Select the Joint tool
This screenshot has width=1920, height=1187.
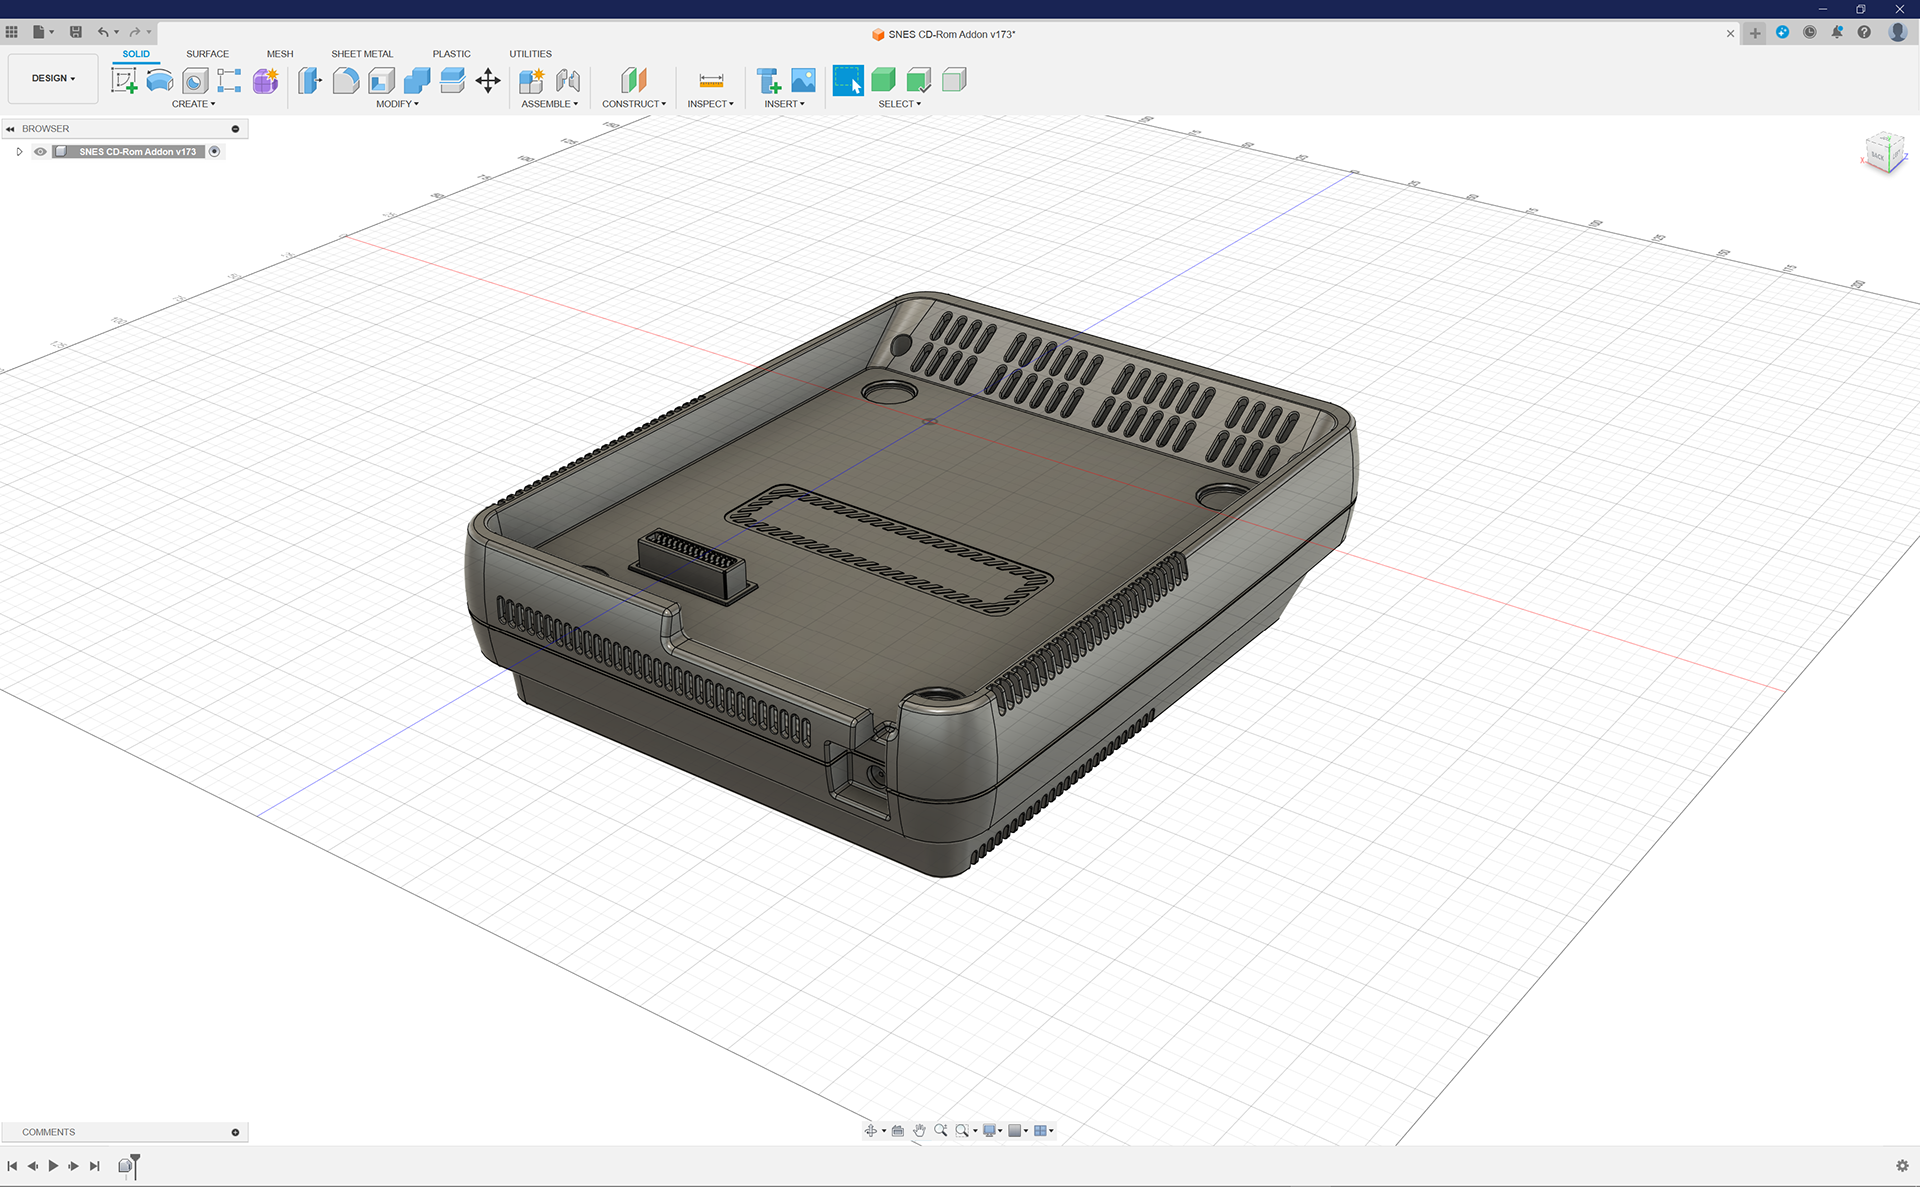[x=568, y=80]
